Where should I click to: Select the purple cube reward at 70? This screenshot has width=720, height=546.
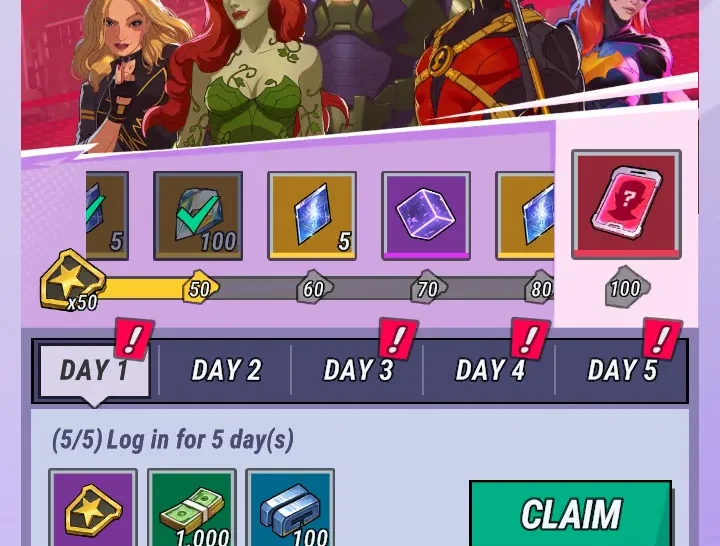point(426,216)
